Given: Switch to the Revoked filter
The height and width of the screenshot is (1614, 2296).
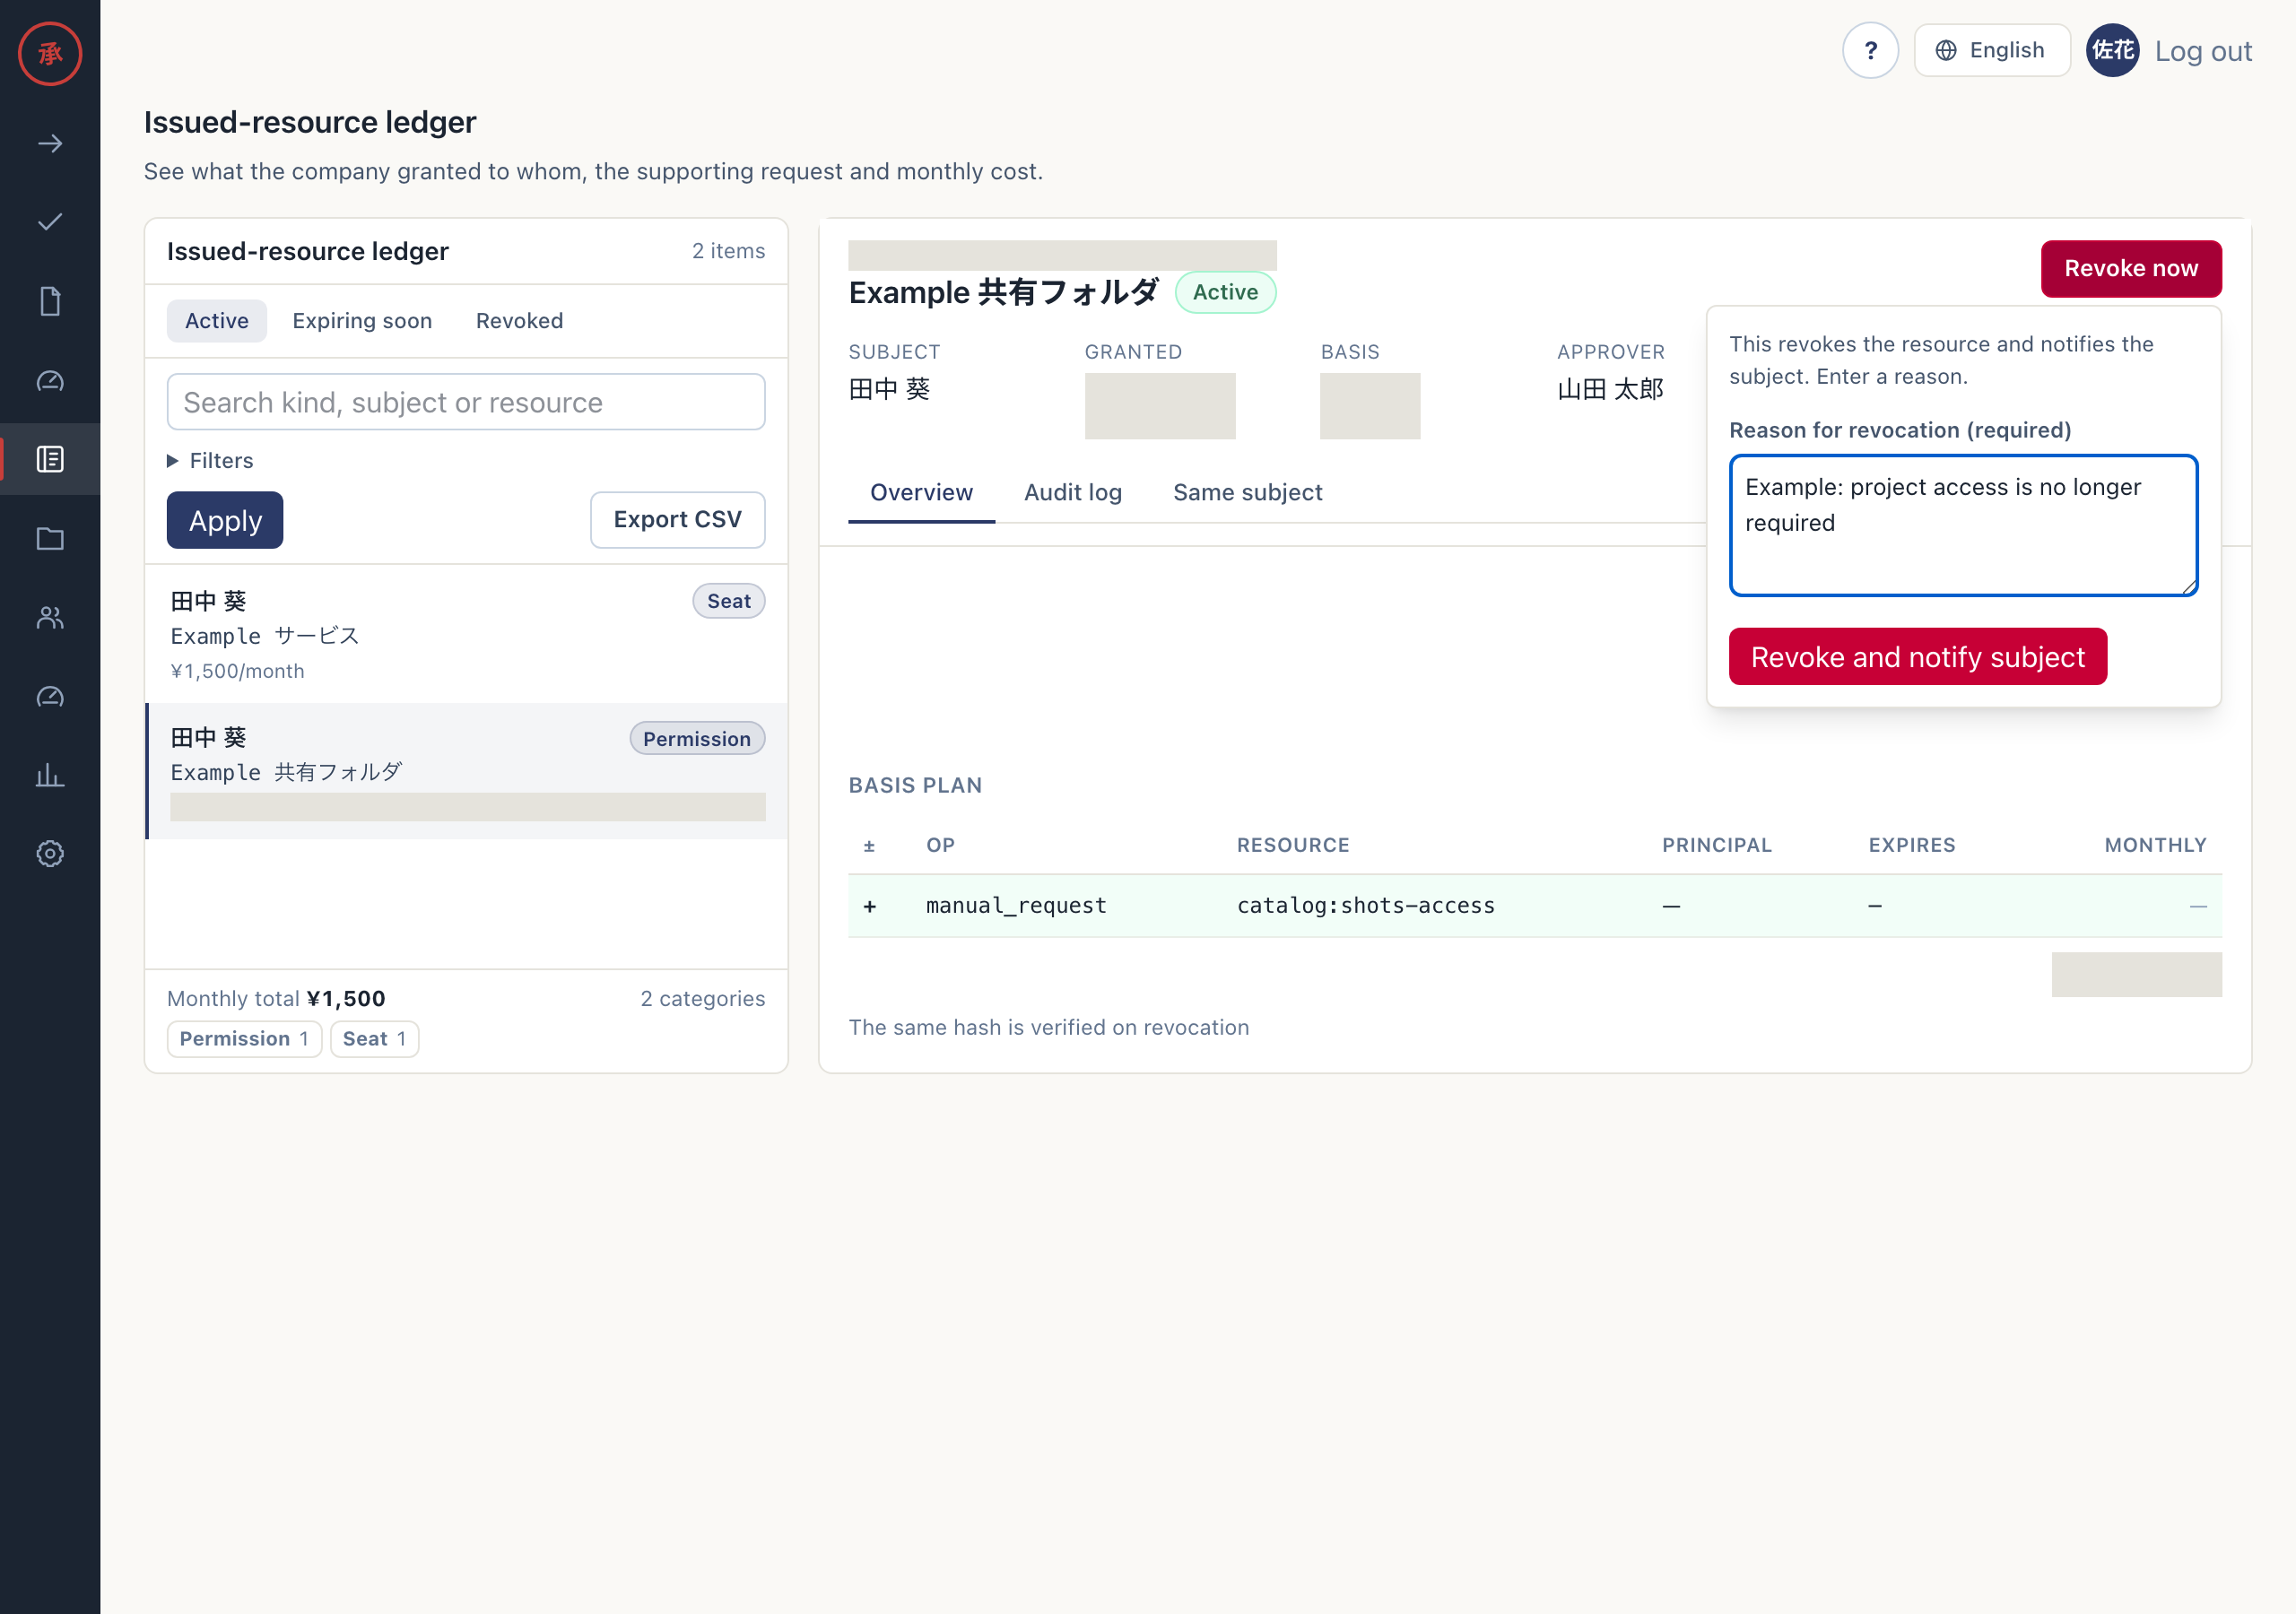Looking at the screenshot, I should [x=519, y=321].
